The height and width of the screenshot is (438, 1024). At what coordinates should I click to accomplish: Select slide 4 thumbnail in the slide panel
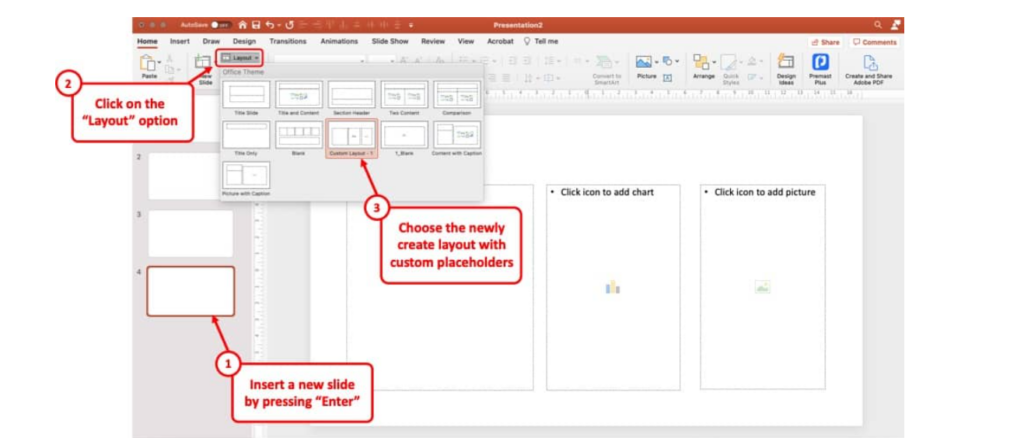[x=191, y=291]
